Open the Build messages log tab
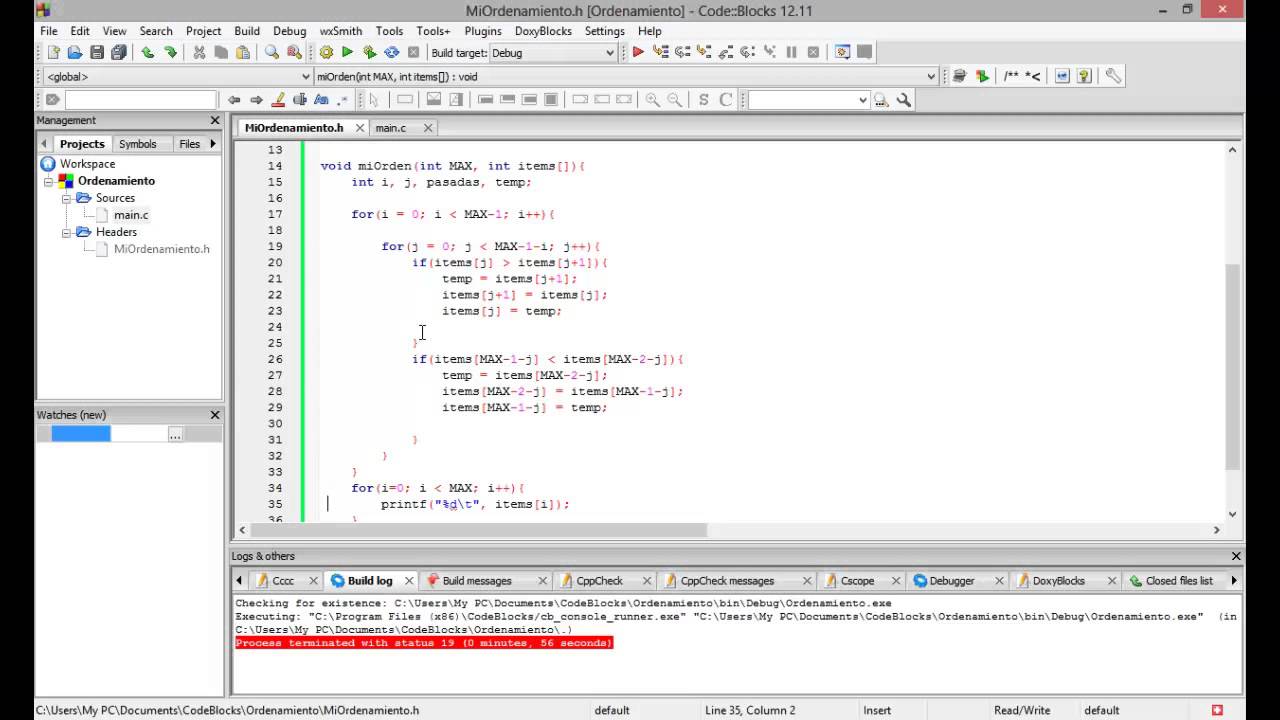1280x720 pixels. pyautogui.click(x=477, y=581)
